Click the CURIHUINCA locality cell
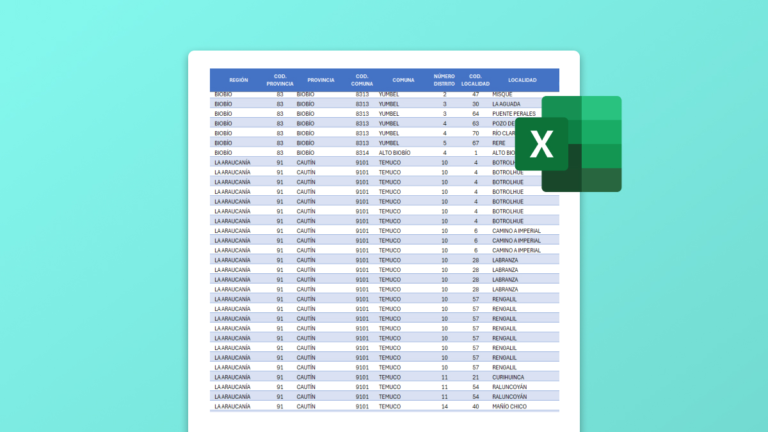 click(x=510, y=377)
